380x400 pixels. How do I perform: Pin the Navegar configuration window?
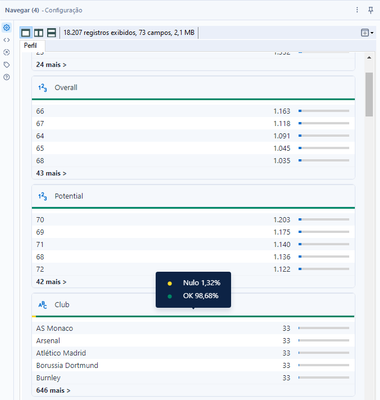[371, 10]
